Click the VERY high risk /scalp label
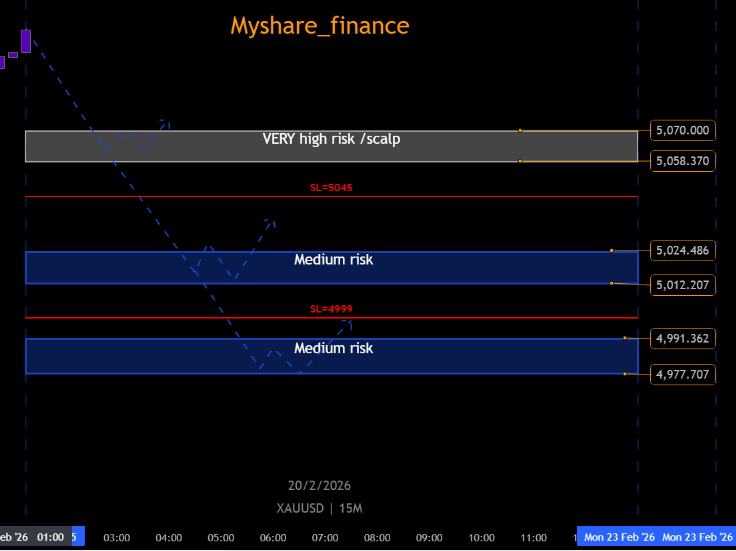The height and width of the screenshot is (551, 736). click(331, 139)
